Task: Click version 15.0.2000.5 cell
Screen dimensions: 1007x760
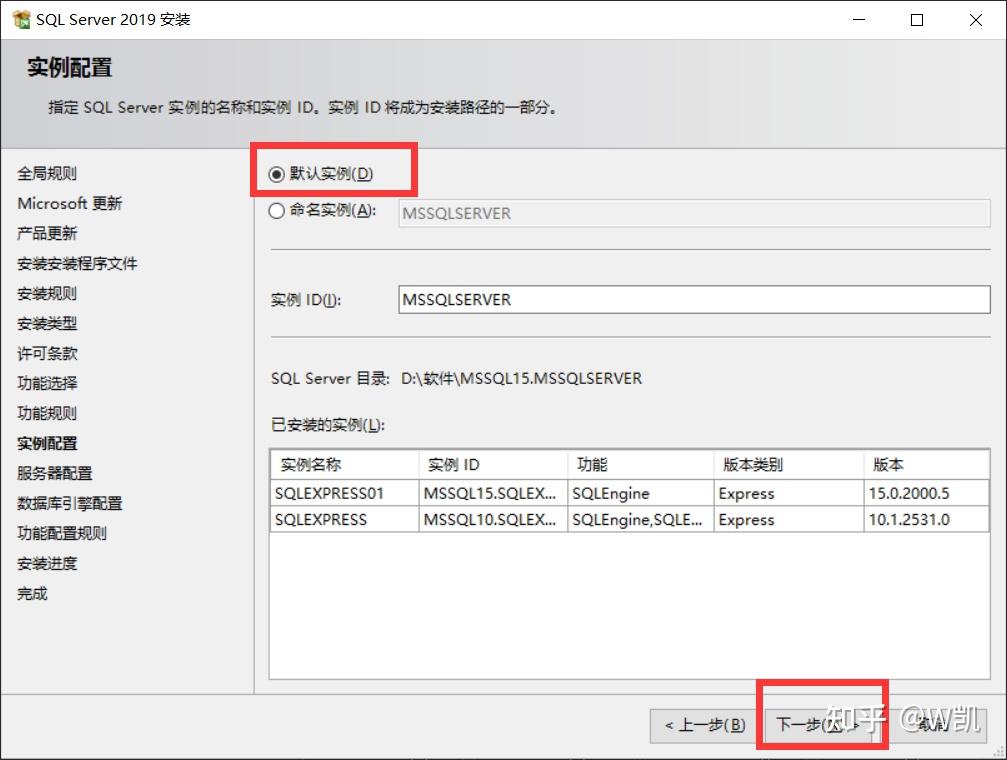Action: [x=926, y=493]
